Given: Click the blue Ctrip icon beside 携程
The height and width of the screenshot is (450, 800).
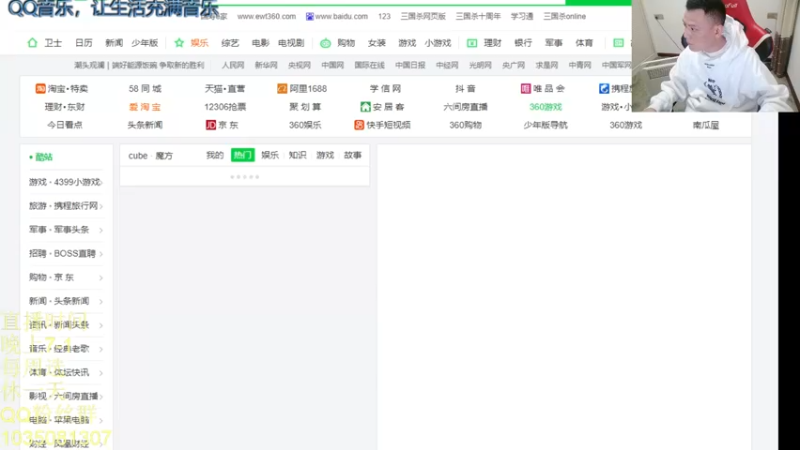Looking at the screenshot, I should tap(604, 89).
